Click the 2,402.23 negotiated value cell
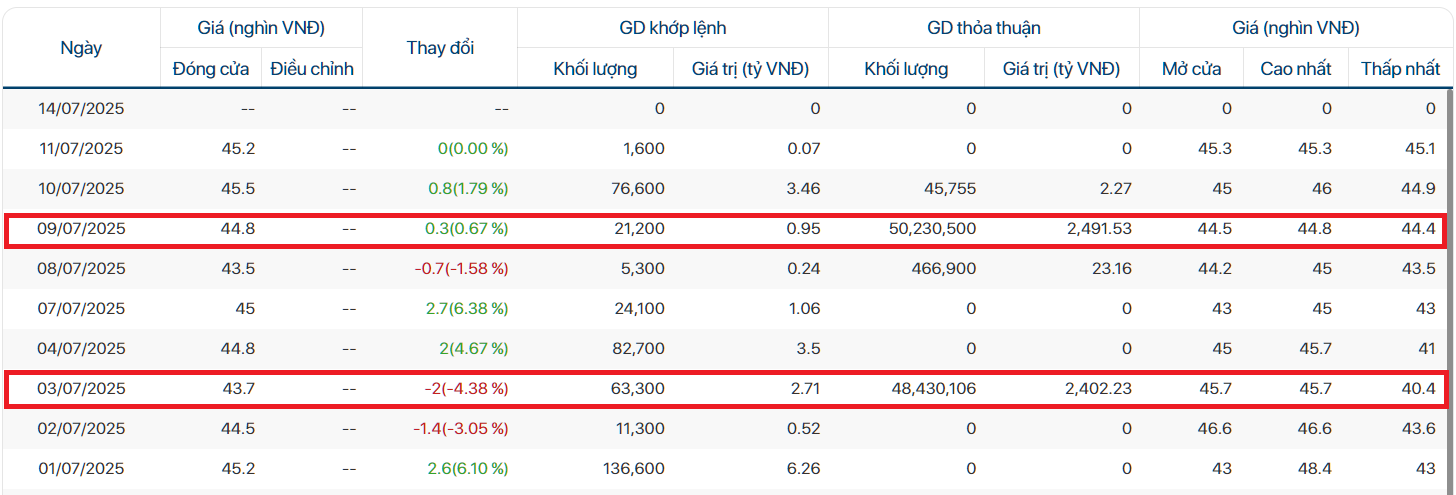The width and height of the screenshot is (1456, 495). click(1088, 388)
